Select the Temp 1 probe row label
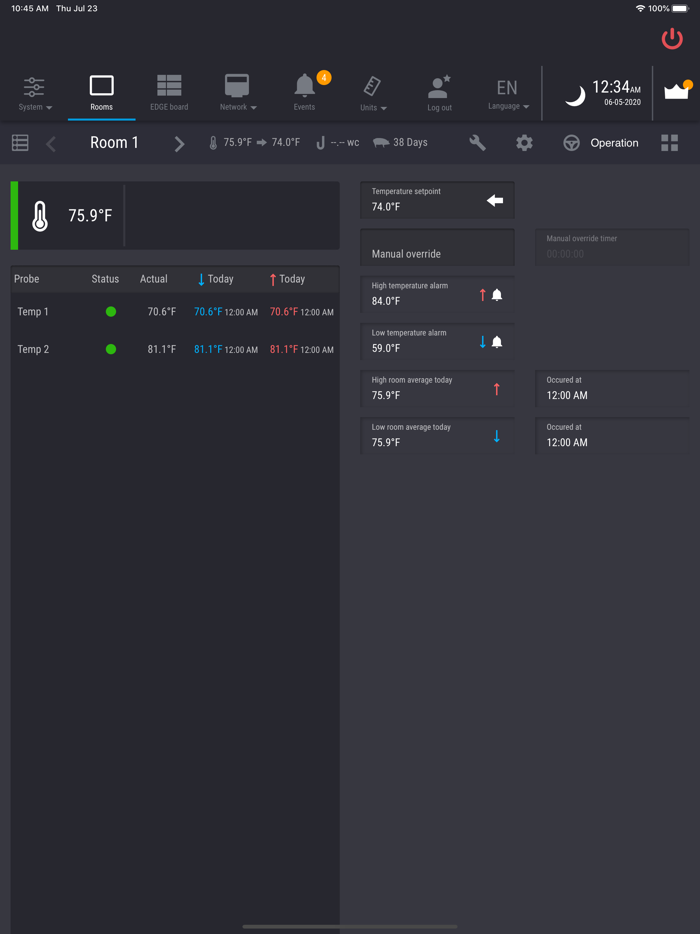The image size is (700, 934). click(x=33, y=312)
